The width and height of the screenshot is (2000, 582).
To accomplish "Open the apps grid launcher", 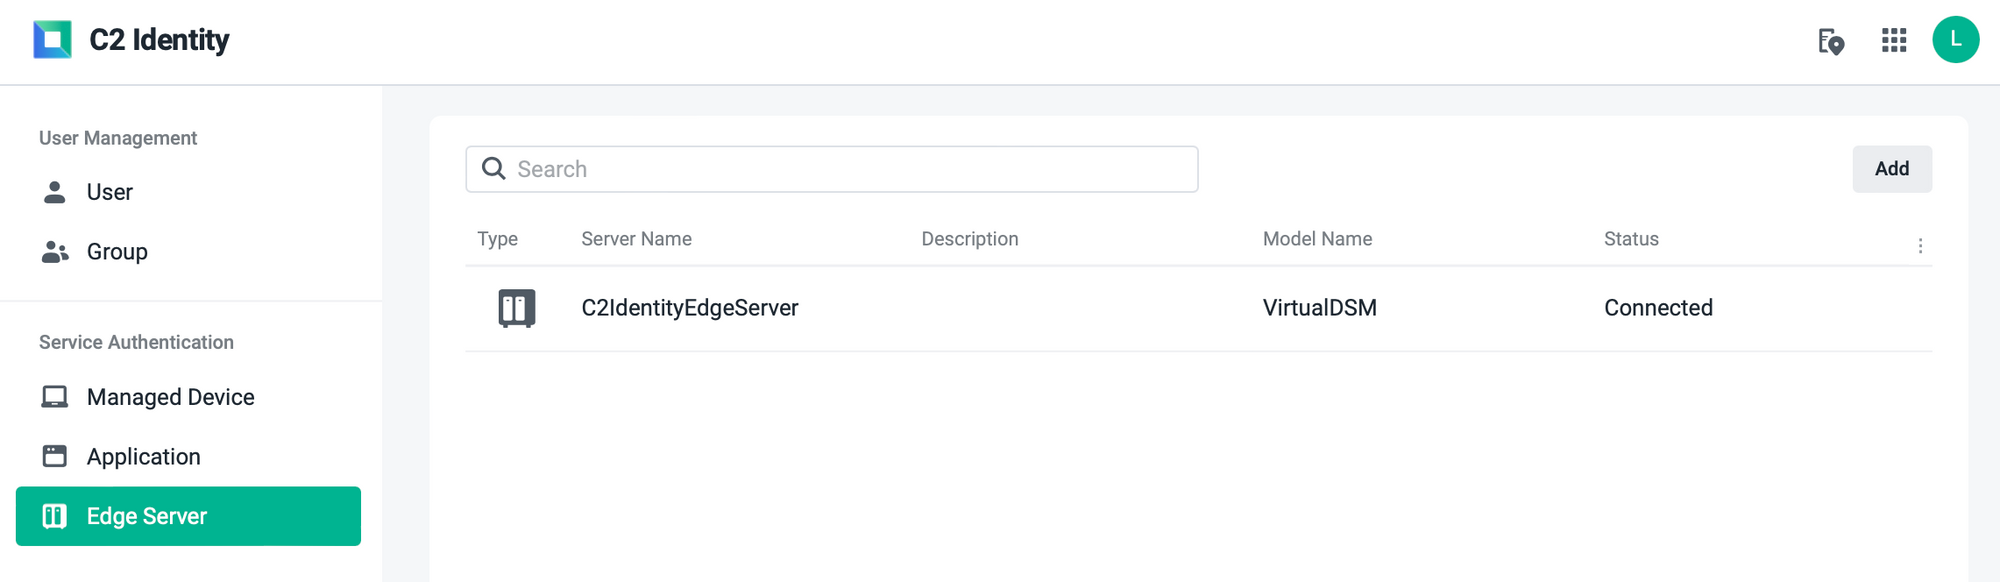I will 1893,40.
